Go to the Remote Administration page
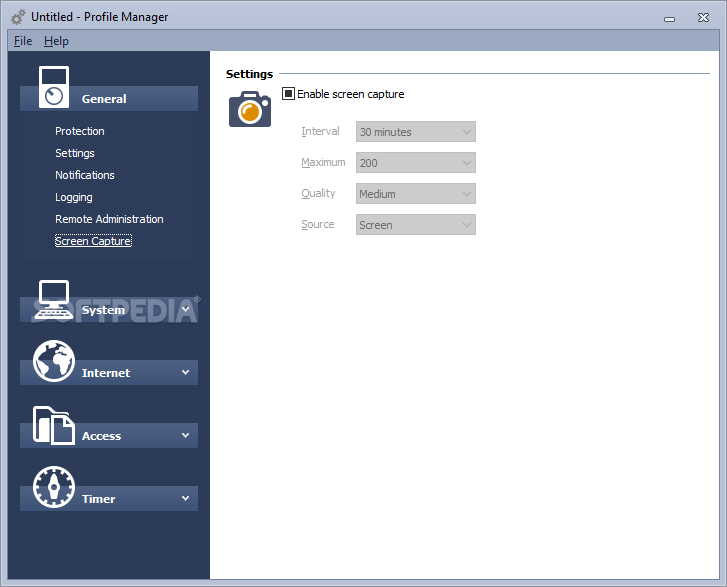 pyautogui.click(x=109, y=219)
